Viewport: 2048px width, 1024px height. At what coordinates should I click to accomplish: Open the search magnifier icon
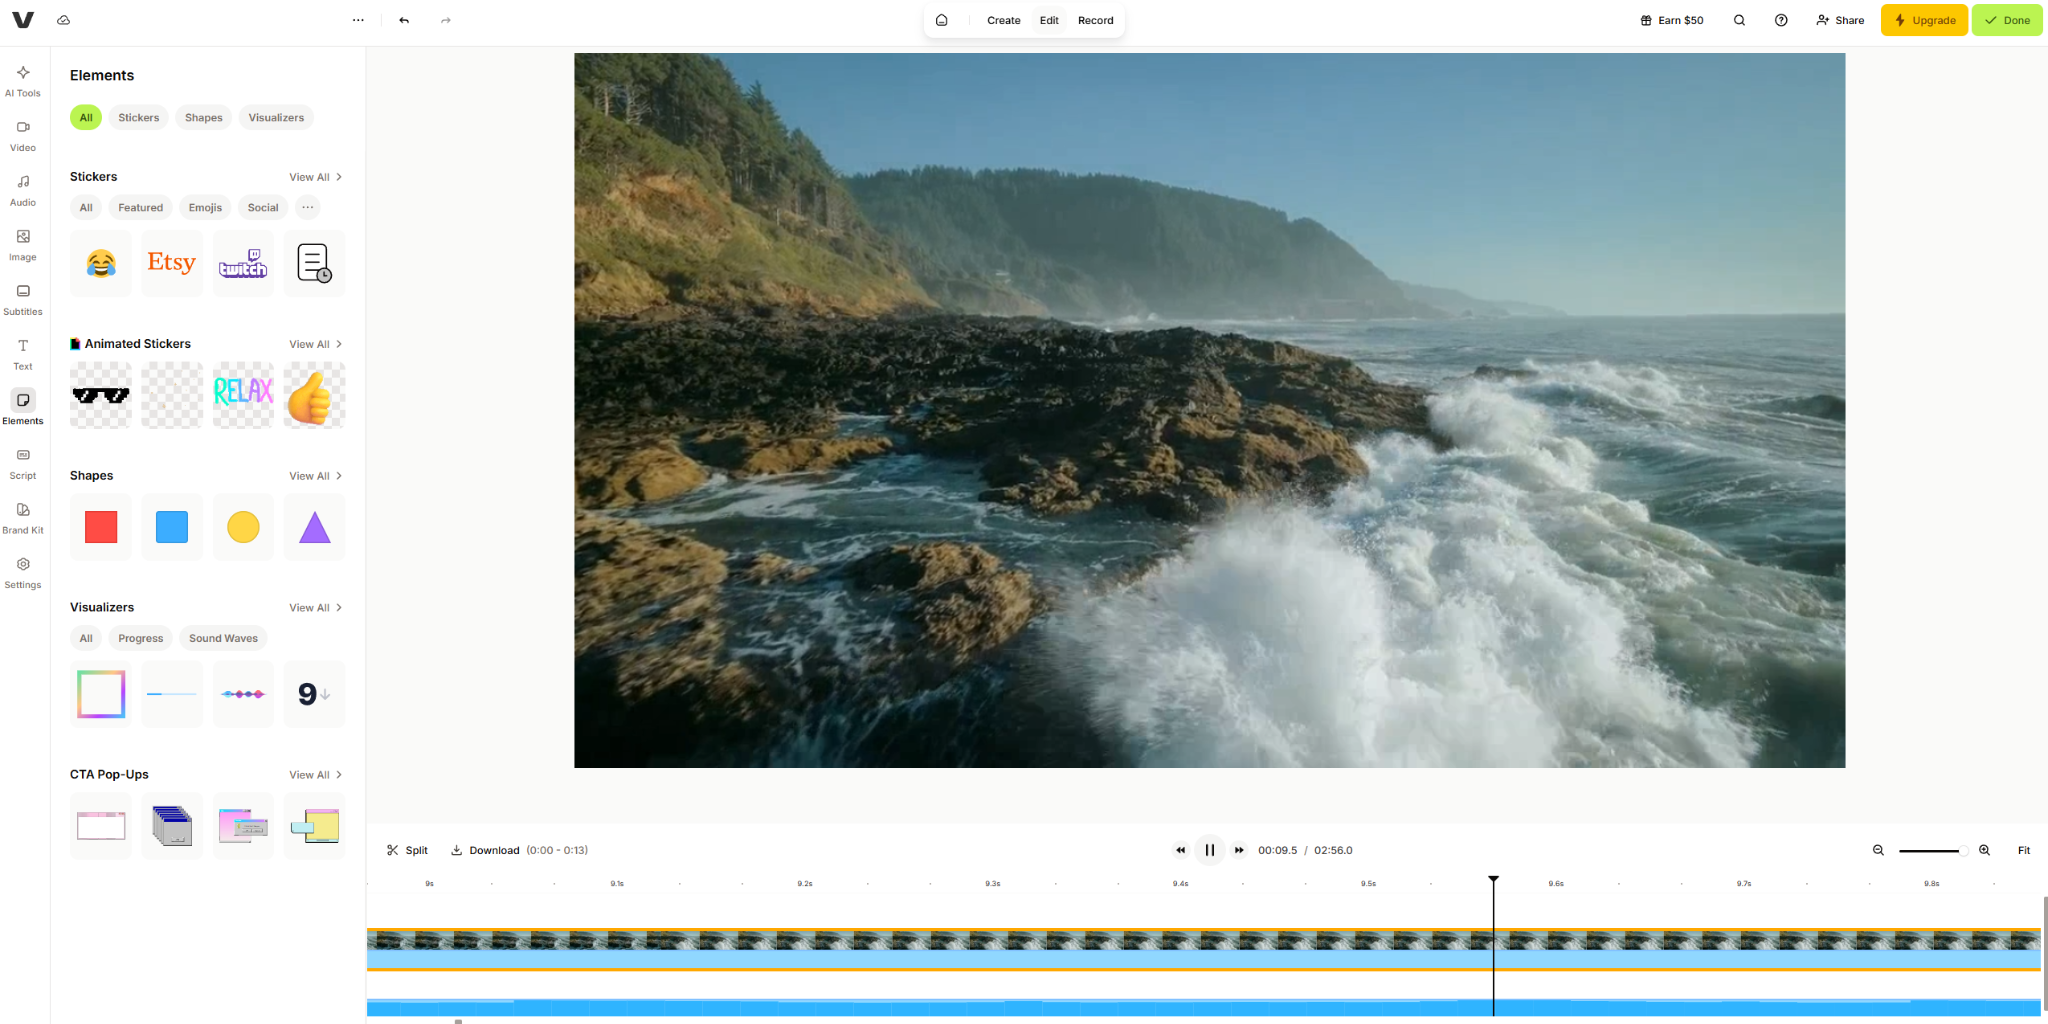tap(1739, 20)
